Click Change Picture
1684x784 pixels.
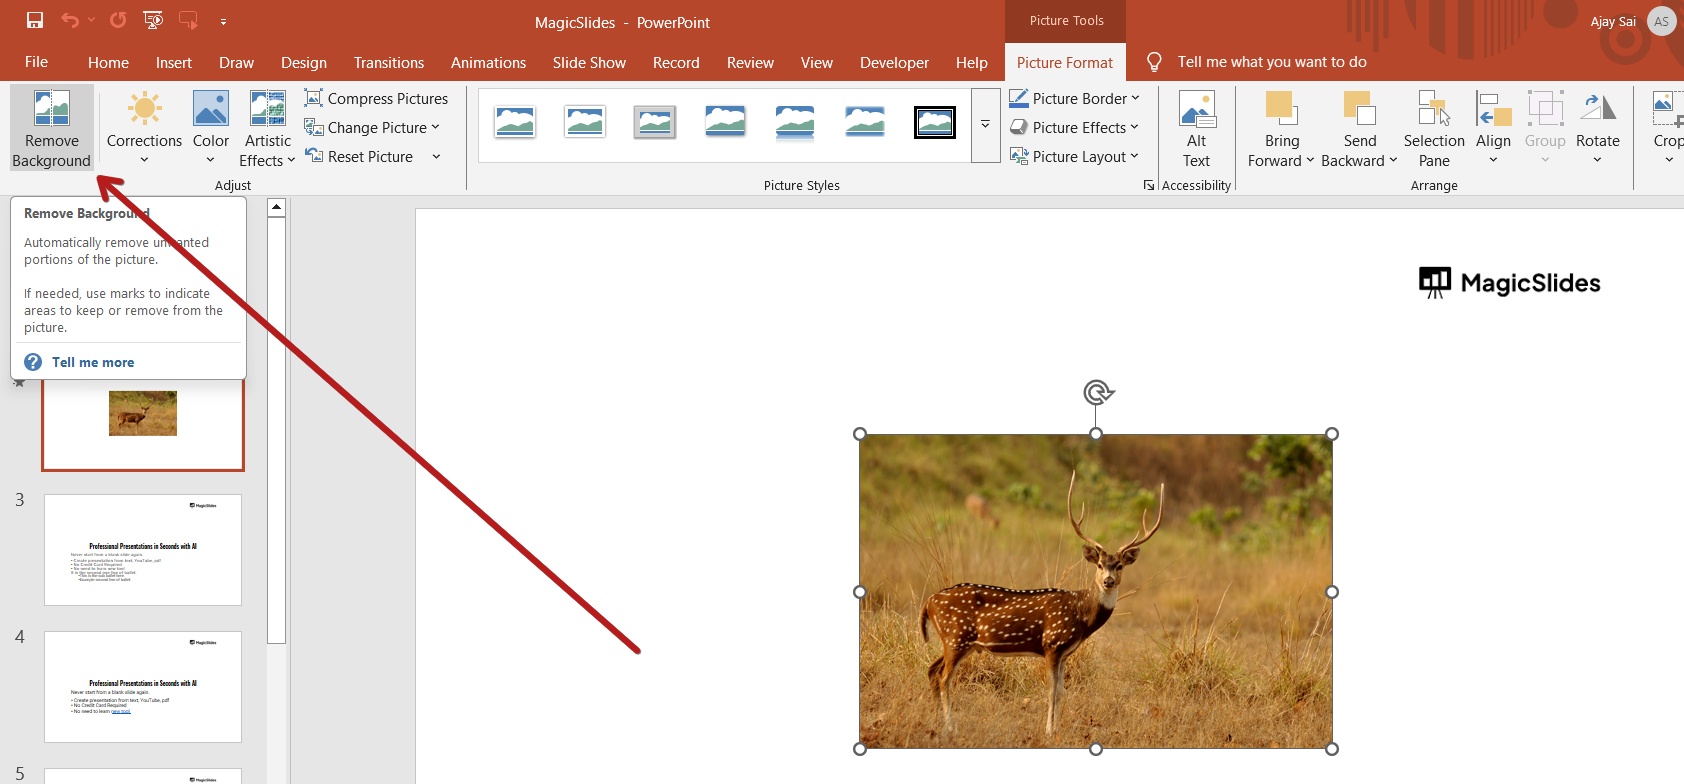[371, 127]
